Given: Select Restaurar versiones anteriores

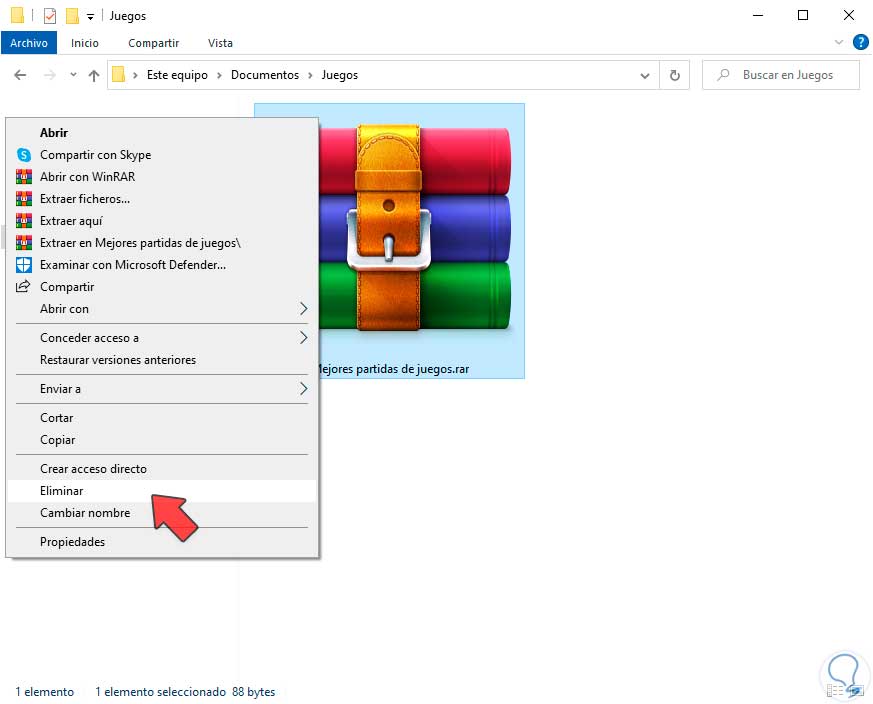Looking at the screenshot, I should coord(162,360).
